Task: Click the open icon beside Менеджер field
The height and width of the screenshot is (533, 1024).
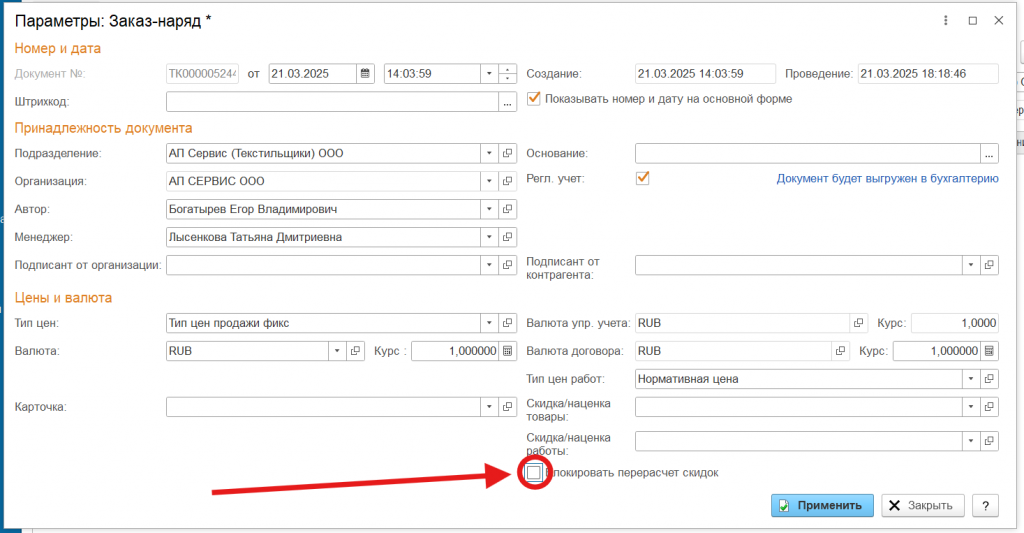Action: pyautogui.click(x=508, y=237)
